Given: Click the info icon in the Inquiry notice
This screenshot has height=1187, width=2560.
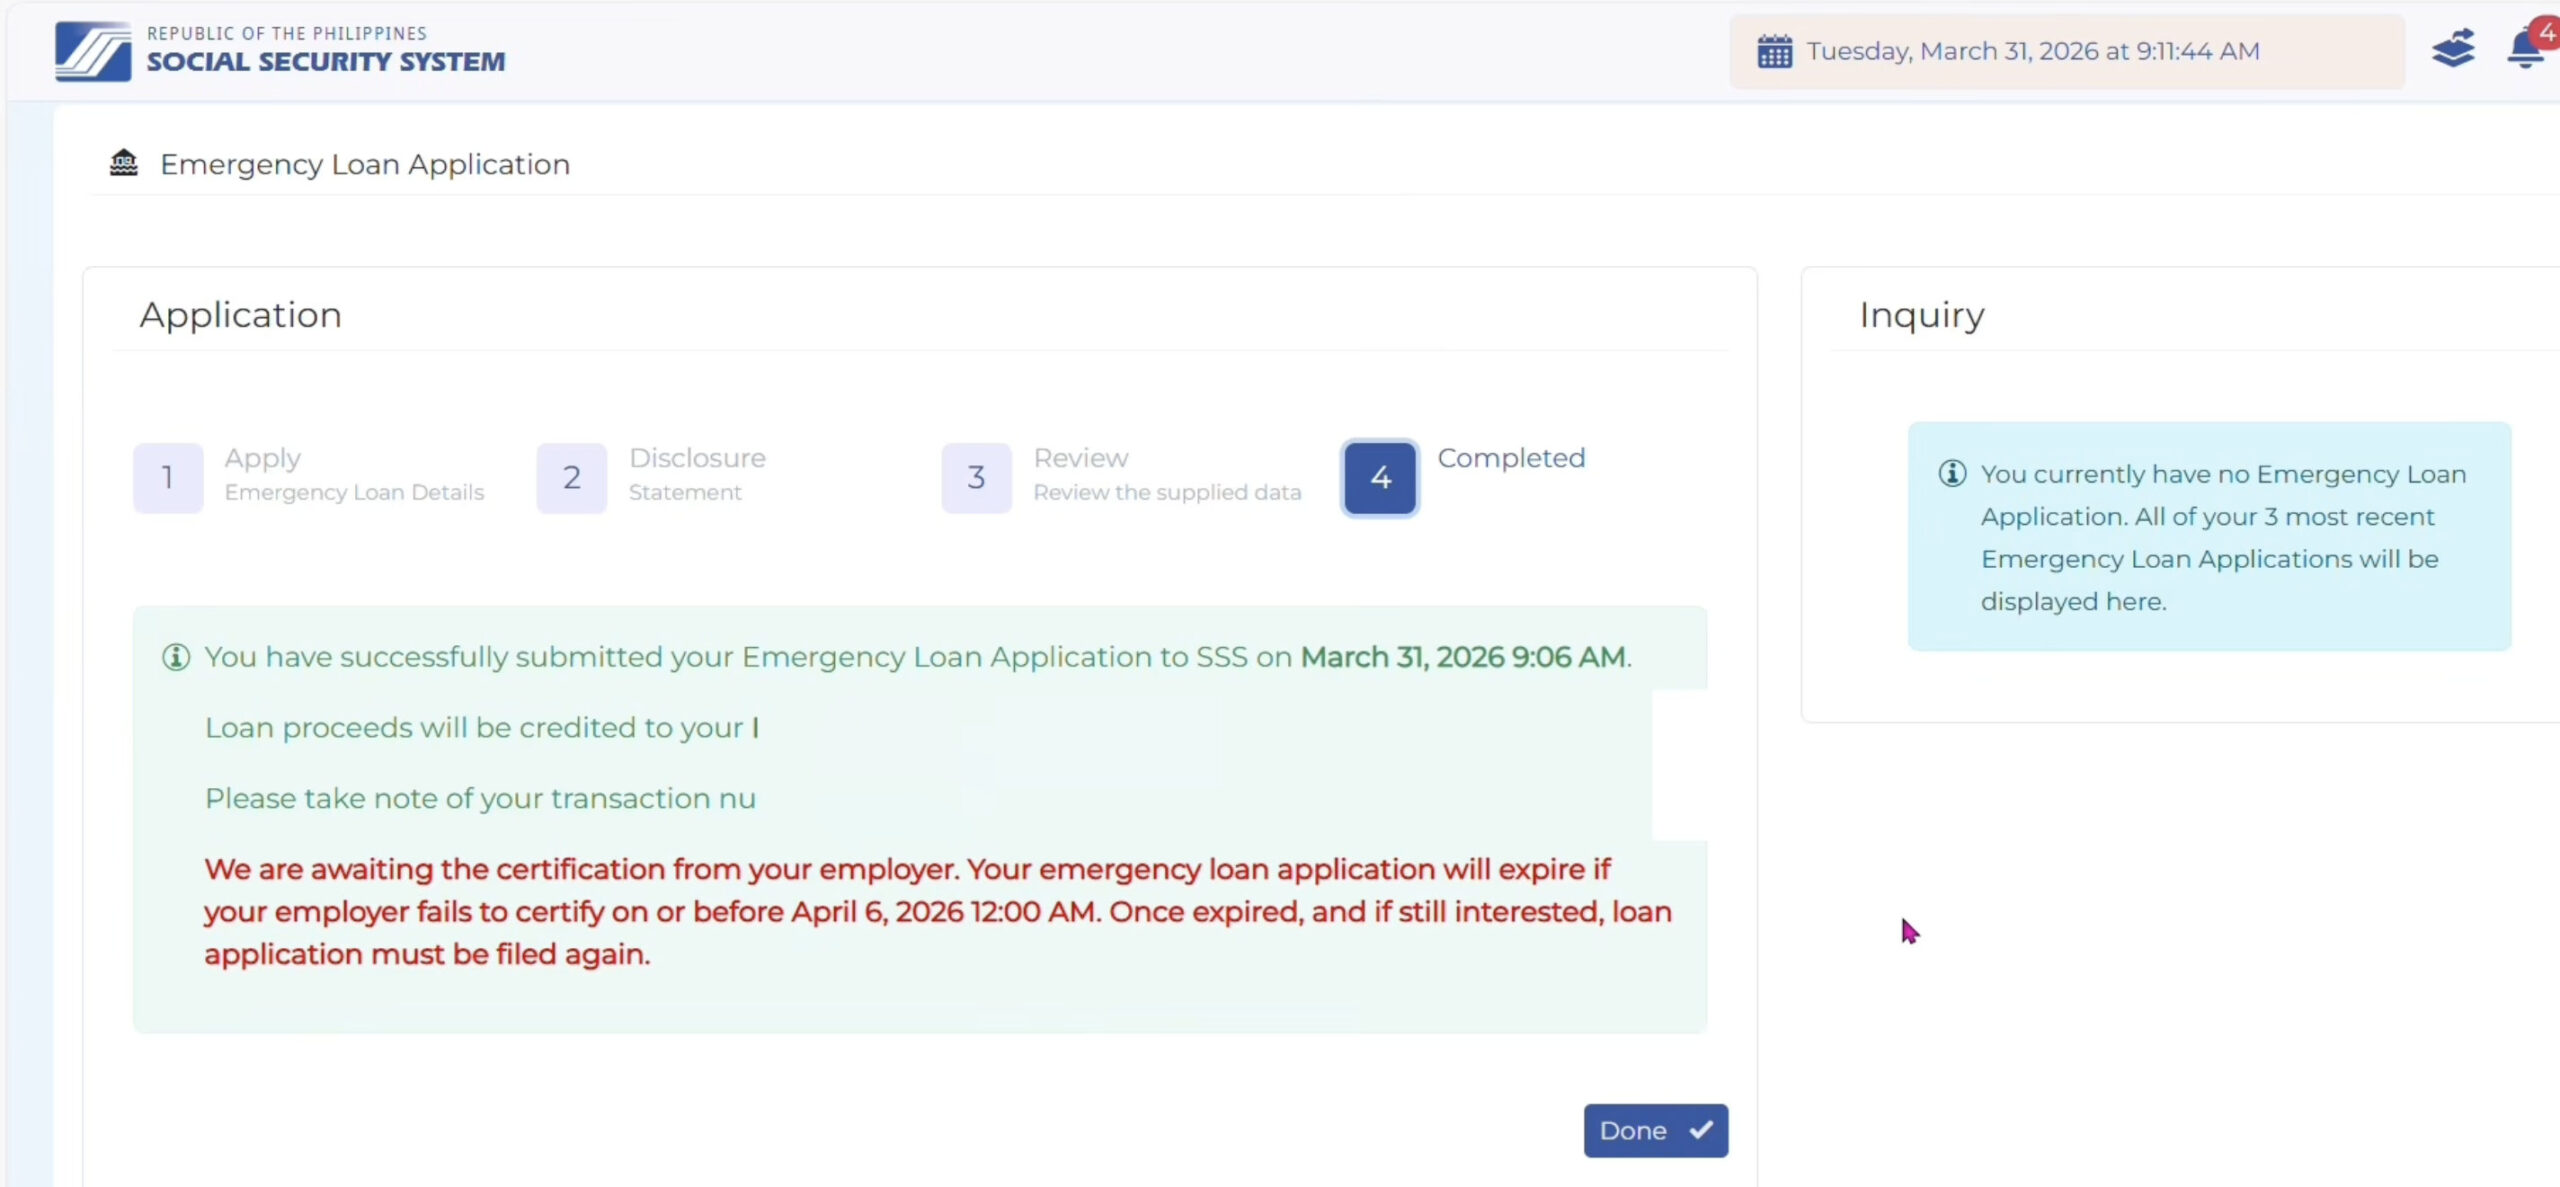Looking at the screenshot, I should [x=1952, y=473].
